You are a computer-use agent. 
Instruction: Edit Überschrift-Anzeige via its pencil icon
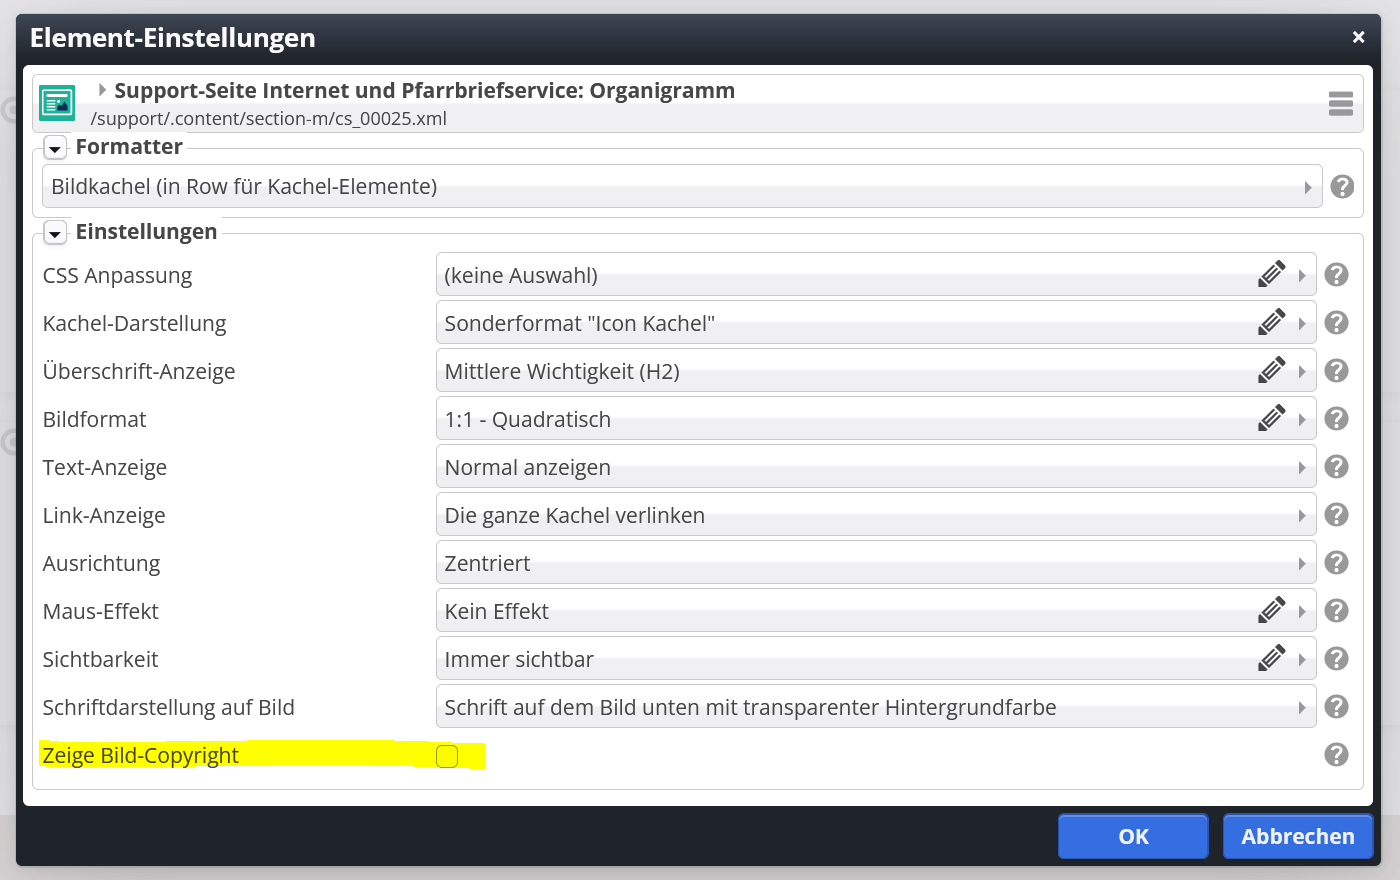[x=1271, y=370]
